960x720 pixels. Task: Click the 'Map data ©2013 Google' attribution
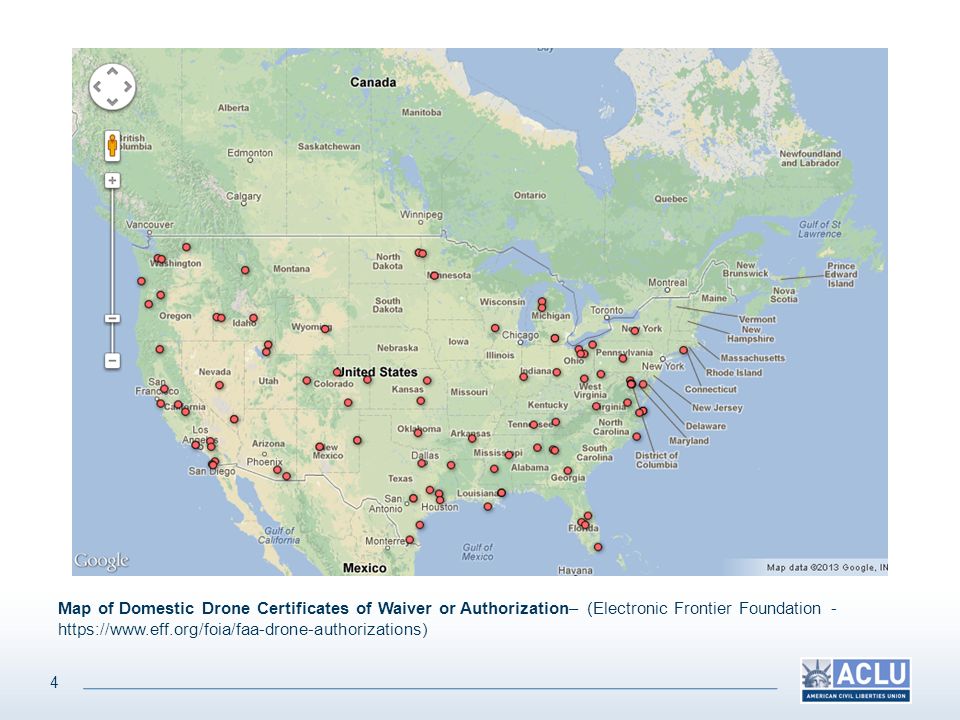tap(827, 568)
